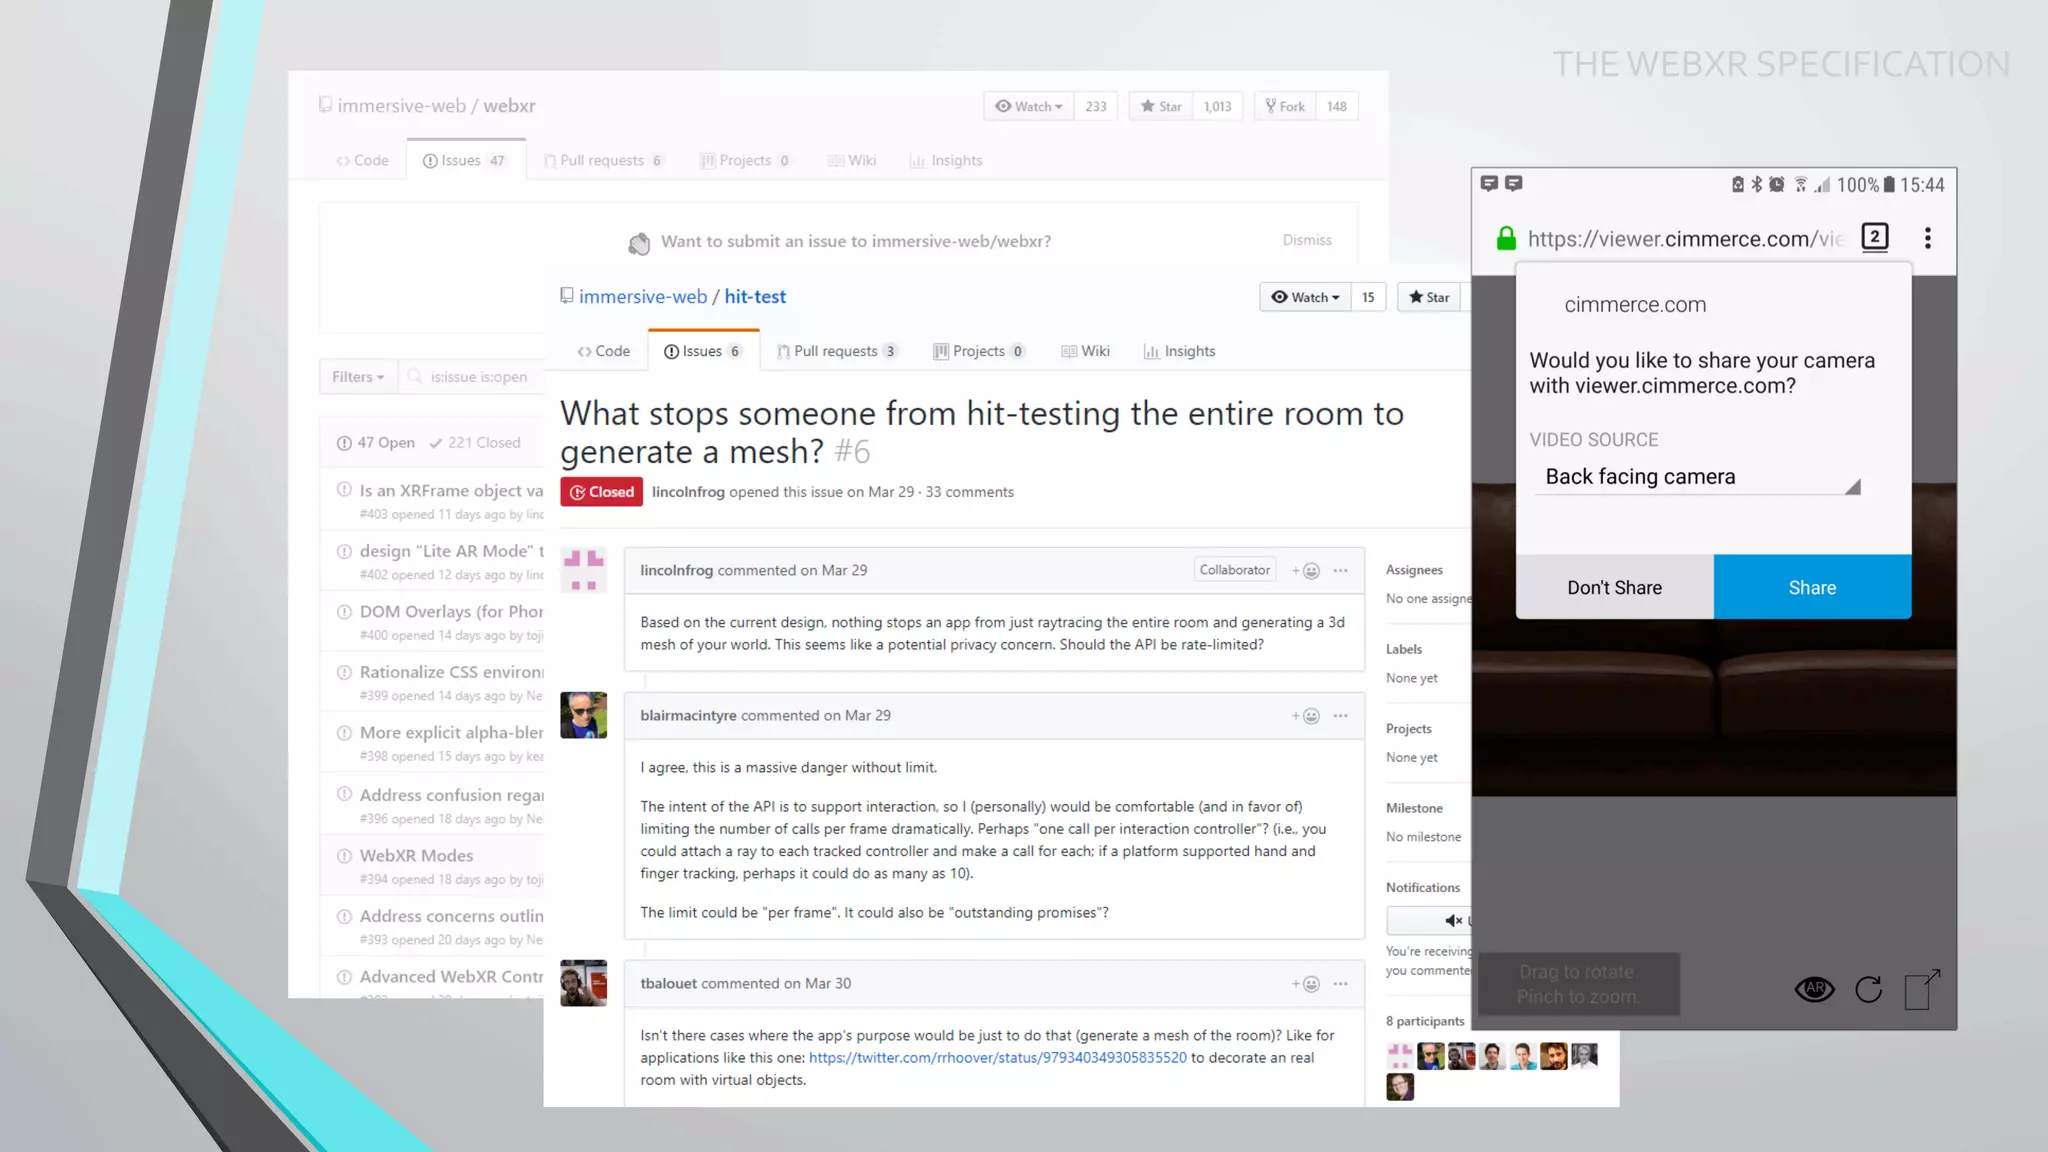Screen dimensions: 2048x1152
Task: Click tbalouet's avatar thumbnail
Action: point(583,983)
